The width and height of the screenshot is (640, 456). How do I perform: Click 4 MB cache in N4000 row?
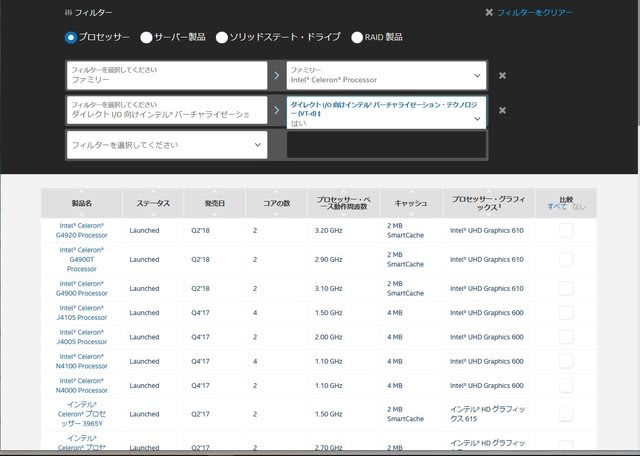coord(395,386)
